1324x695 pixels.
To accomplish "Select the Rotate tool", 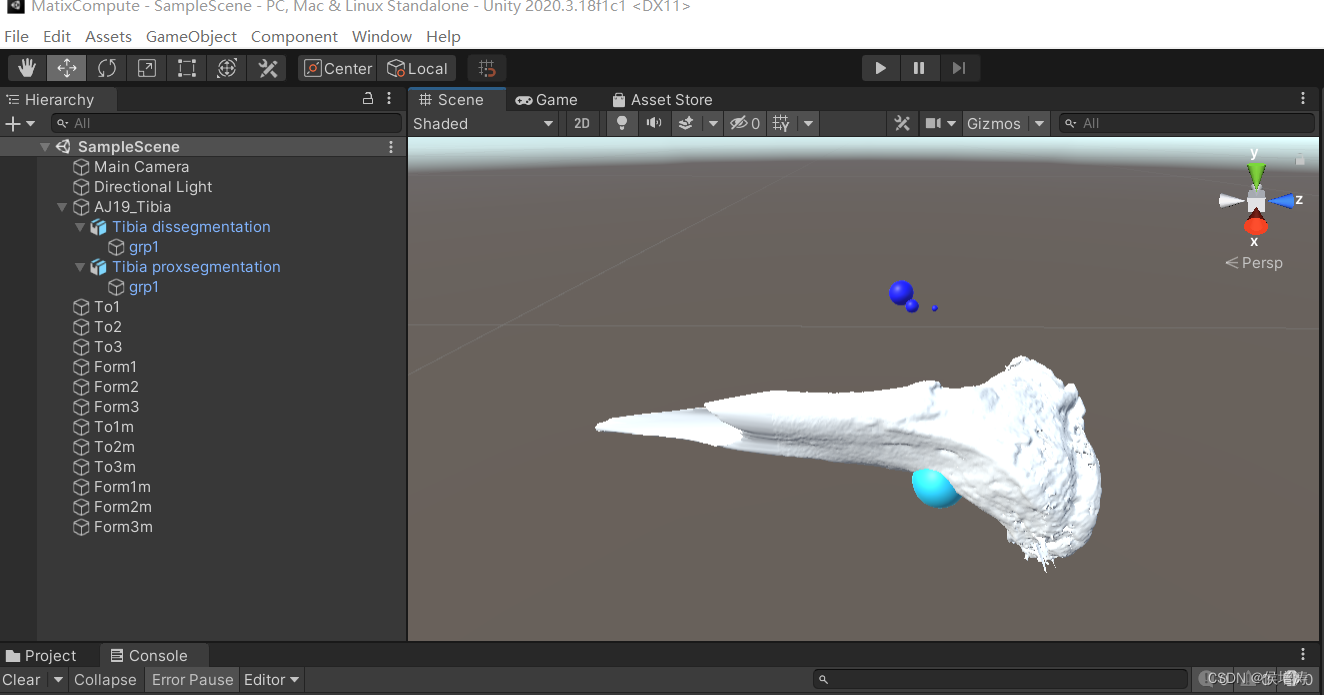I will (106, 67).
